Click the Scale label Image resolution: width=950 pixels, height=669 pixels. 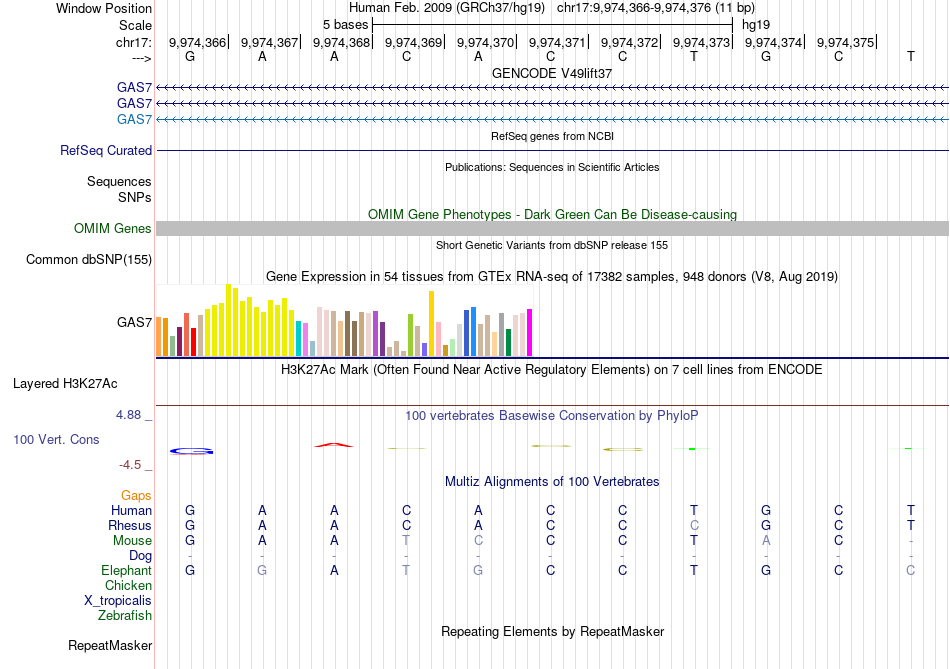pos(135,25)
